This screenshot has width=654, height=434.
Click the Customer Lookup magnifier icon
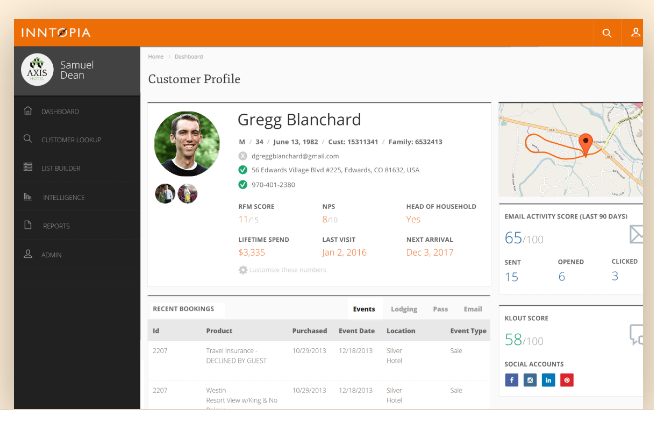pyautogui.click(x=28, y=139)
